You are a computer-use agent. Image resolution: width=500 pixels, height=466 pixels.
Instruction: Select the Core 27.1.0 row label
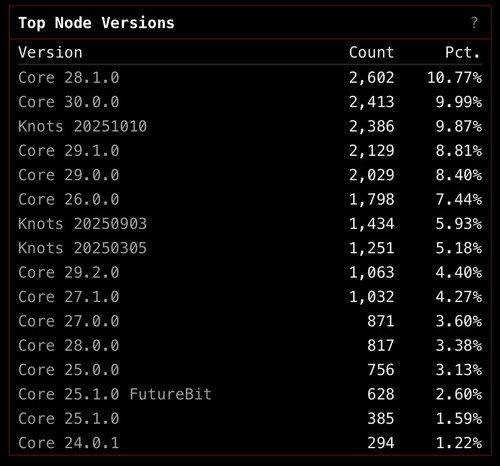point(69,297)
